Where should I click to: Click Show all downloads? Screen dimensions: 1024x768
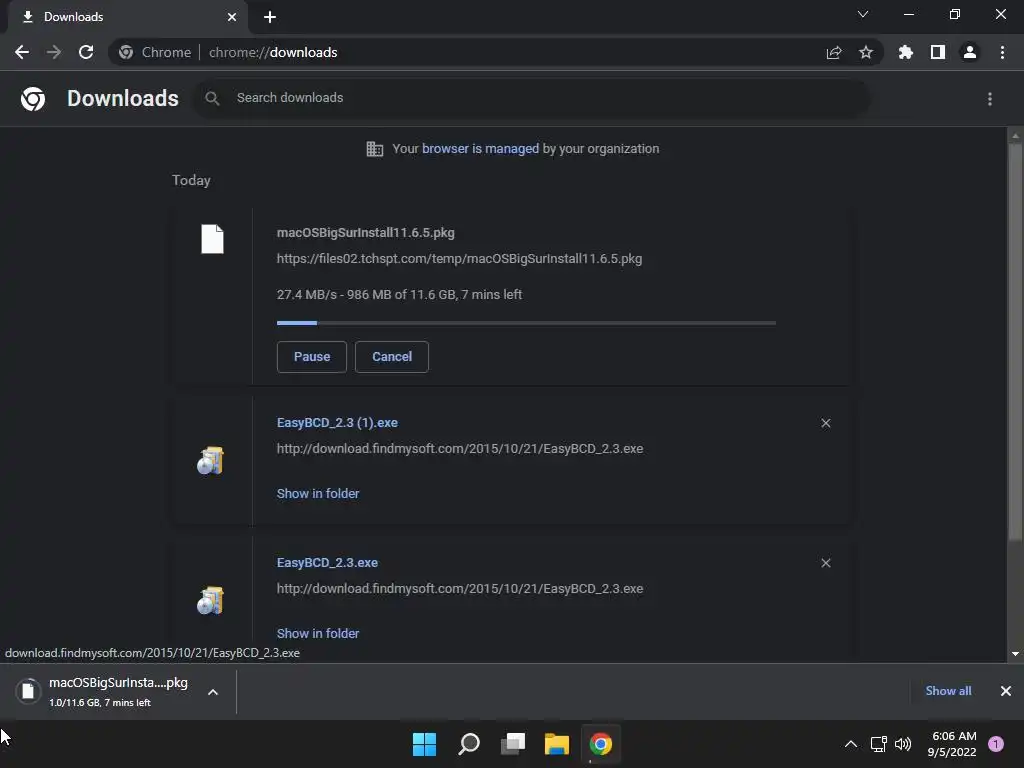[948, 691]
